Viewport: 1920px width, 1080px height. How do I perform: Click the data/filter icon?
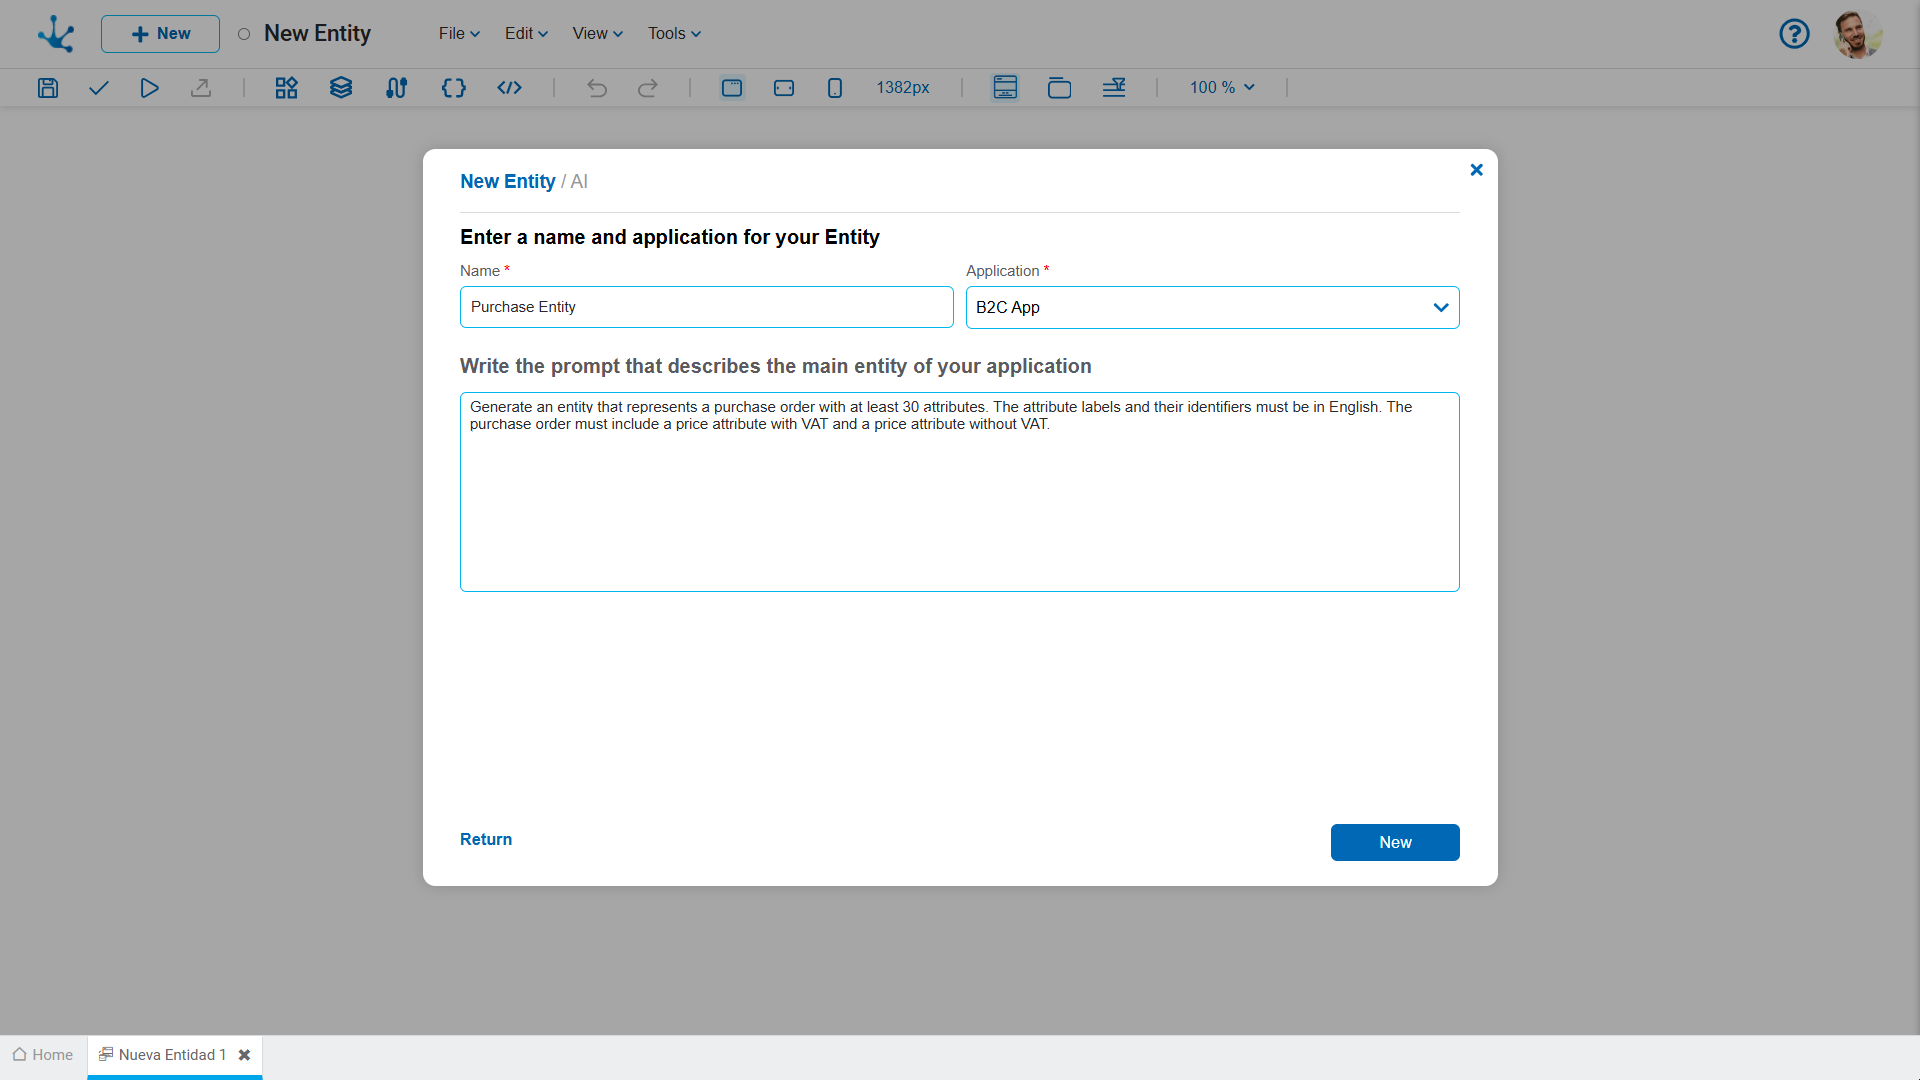pyautogui.click(x=1114, y=87)
